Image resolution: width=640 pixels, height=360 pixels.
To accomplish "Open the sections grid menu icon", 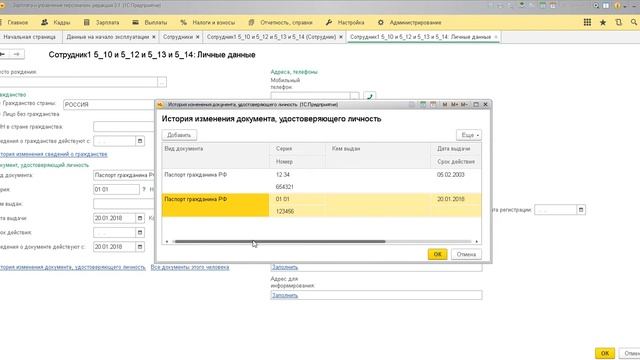I will [x=587, y=22].
